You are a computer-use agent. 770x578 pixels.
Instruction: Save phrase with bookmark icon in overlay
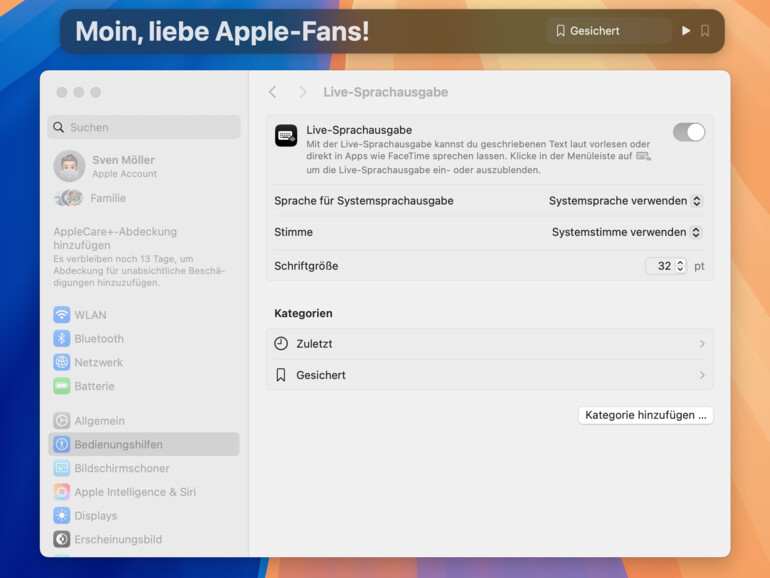coord(705,31)
